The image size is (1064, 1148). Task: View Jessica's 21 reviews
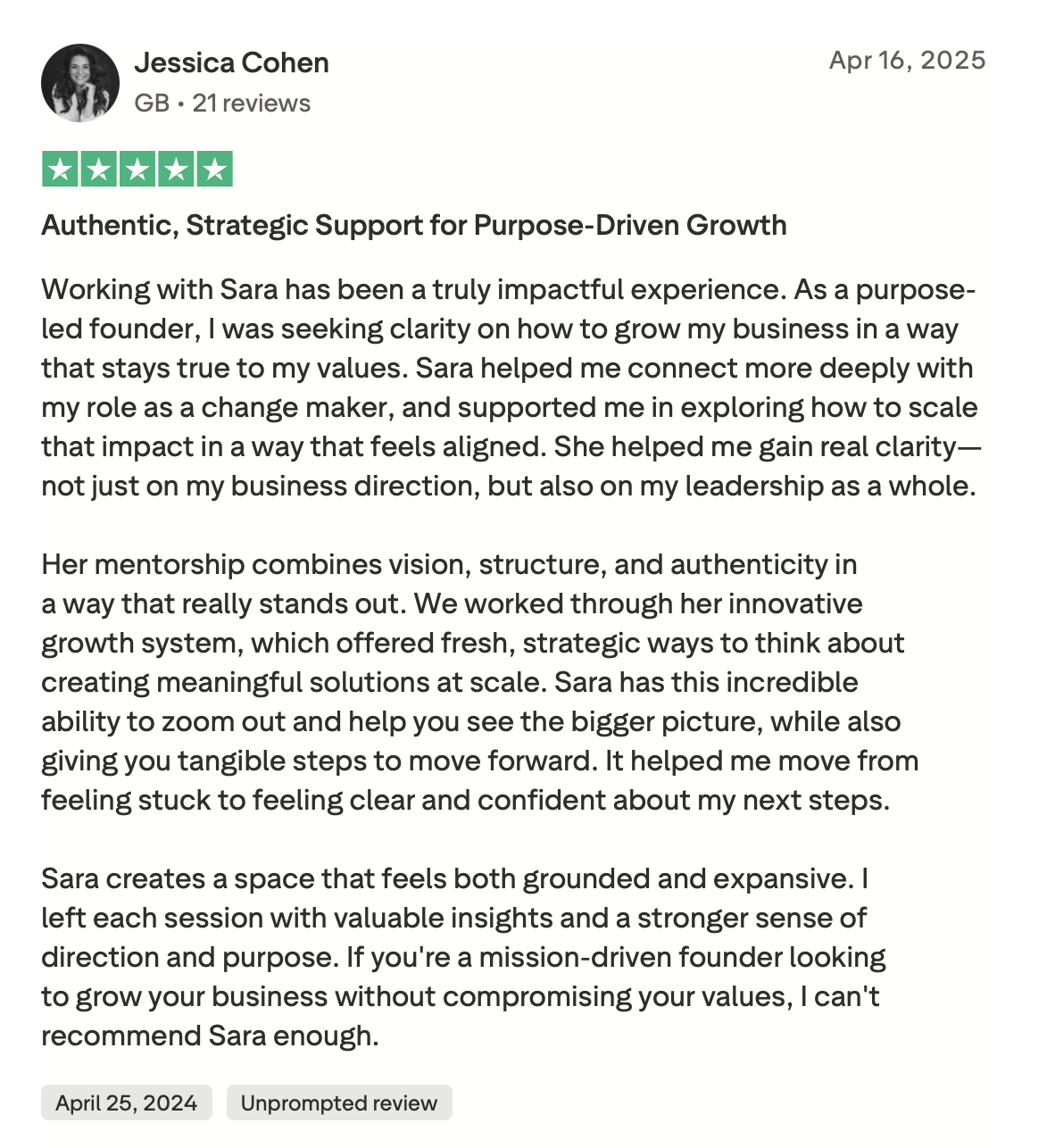[x=251, y=103]
